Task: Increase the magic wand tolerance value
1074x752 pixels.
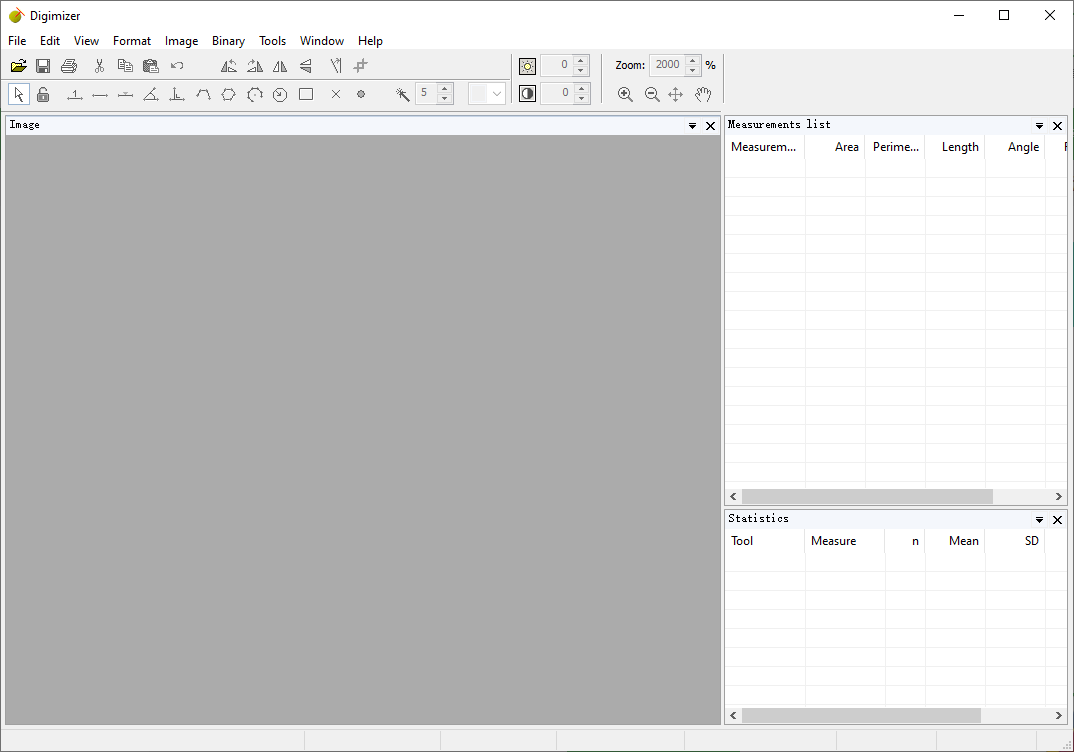Action: 445,88
